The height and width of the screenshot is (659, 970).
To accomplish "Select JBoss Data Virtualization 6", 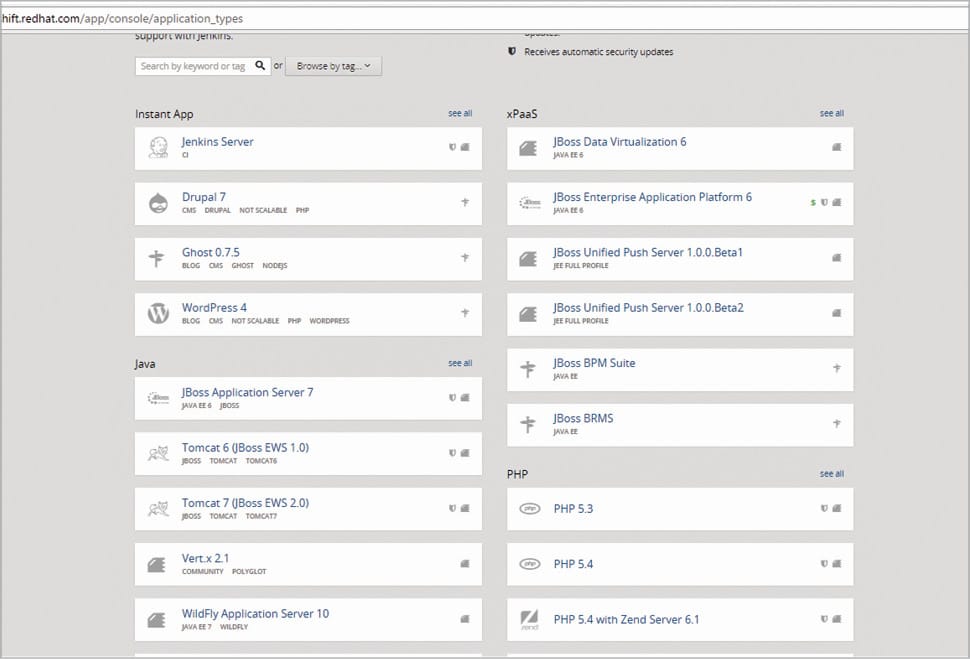I will coord(619,142).
